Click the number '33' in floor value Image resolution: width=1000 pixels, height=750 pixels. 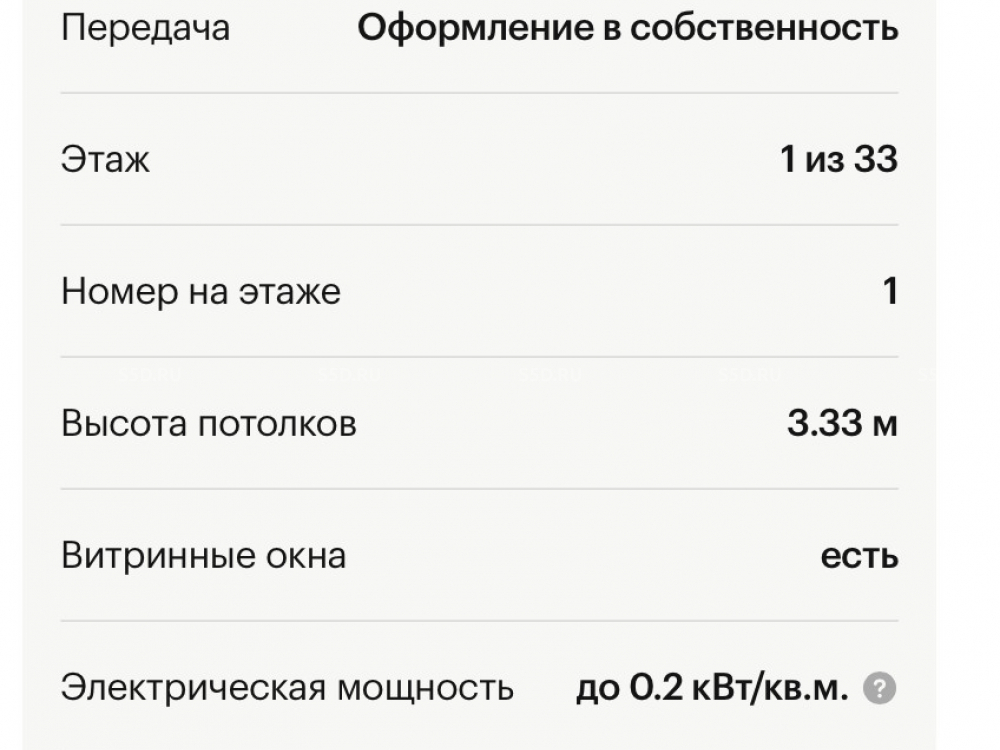click(x=875, y=160)
